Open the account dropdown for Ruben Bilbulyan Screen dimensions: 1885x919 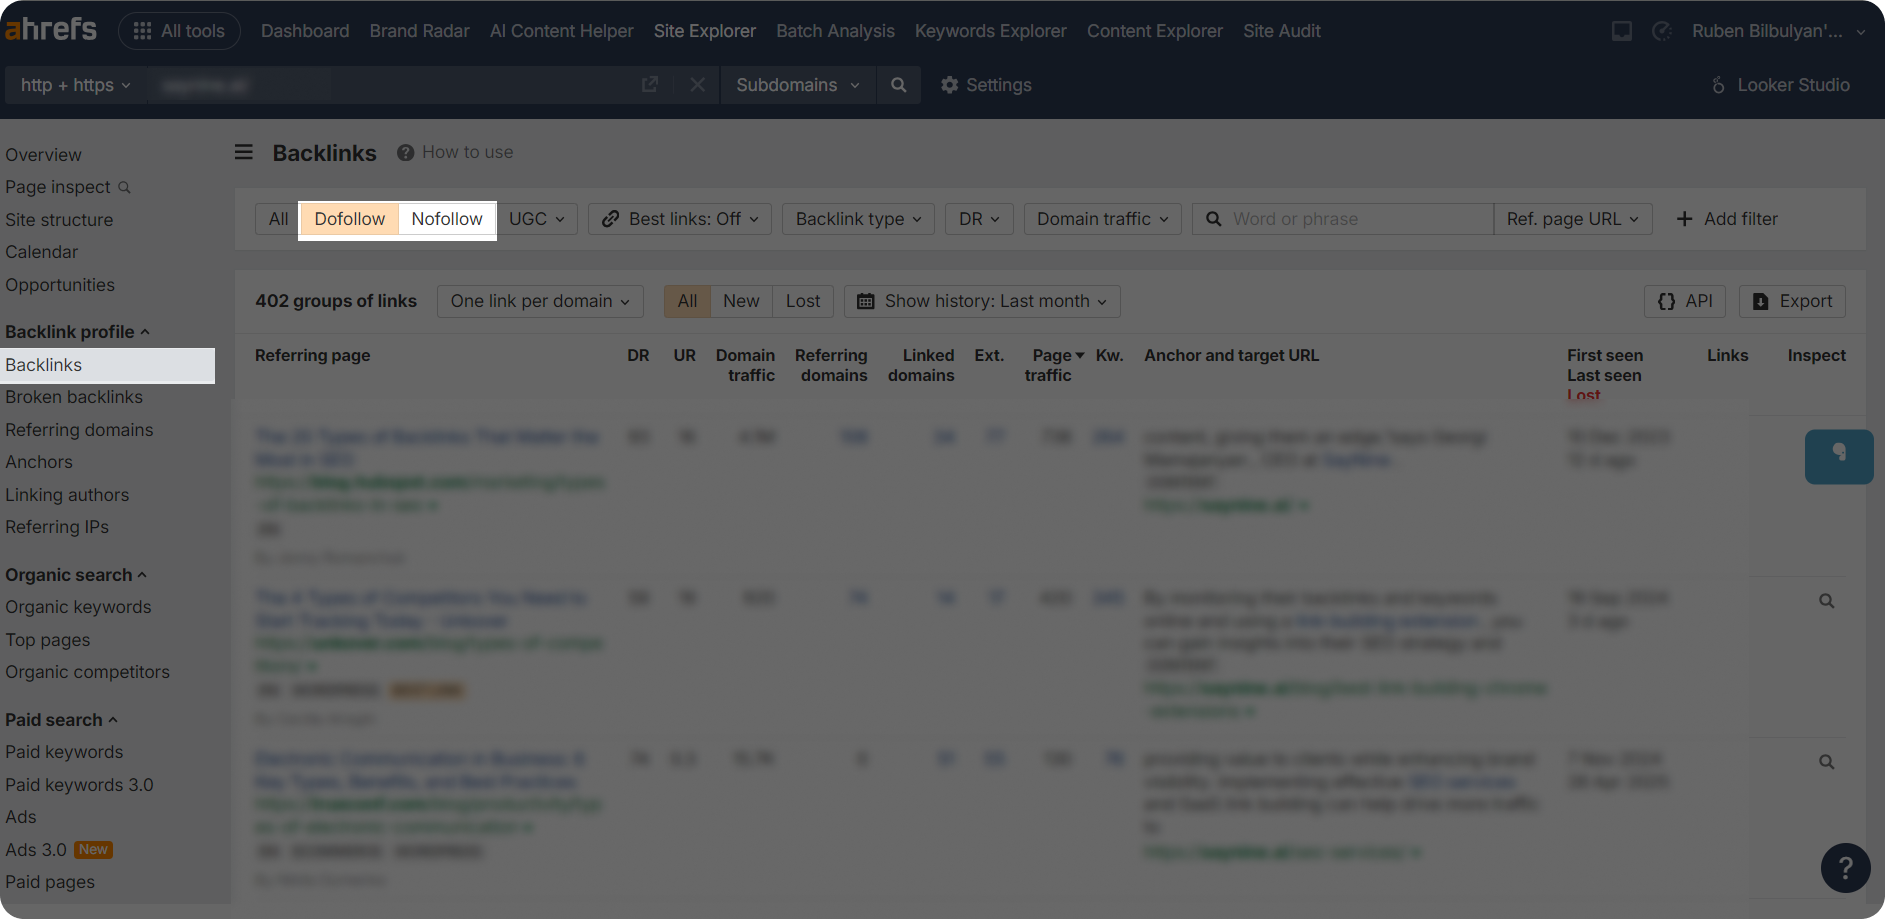[x=1779, y=31]
